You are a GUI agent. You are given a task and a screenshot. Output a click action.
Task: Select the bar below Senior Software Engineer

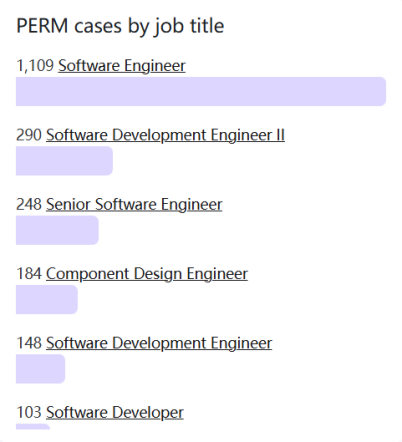pyautogui.click(x=57, y=230)
